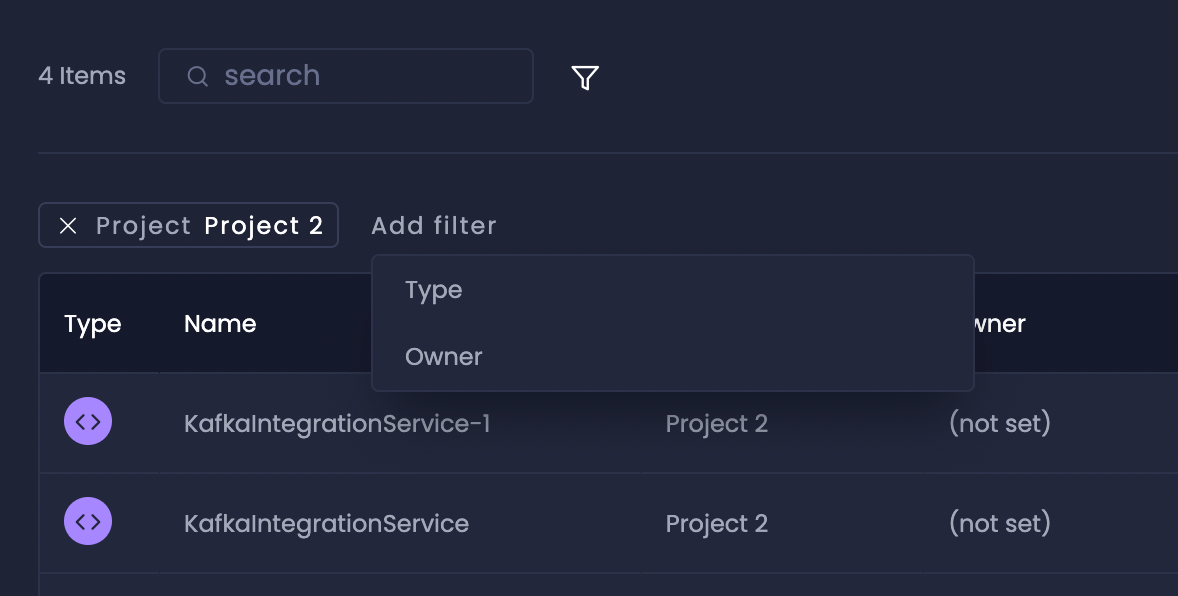Viewport: 1178px width, 596px height.
Task: Click Project 2 cell in KafkaIntegrationService row
Action: point(717,524)
